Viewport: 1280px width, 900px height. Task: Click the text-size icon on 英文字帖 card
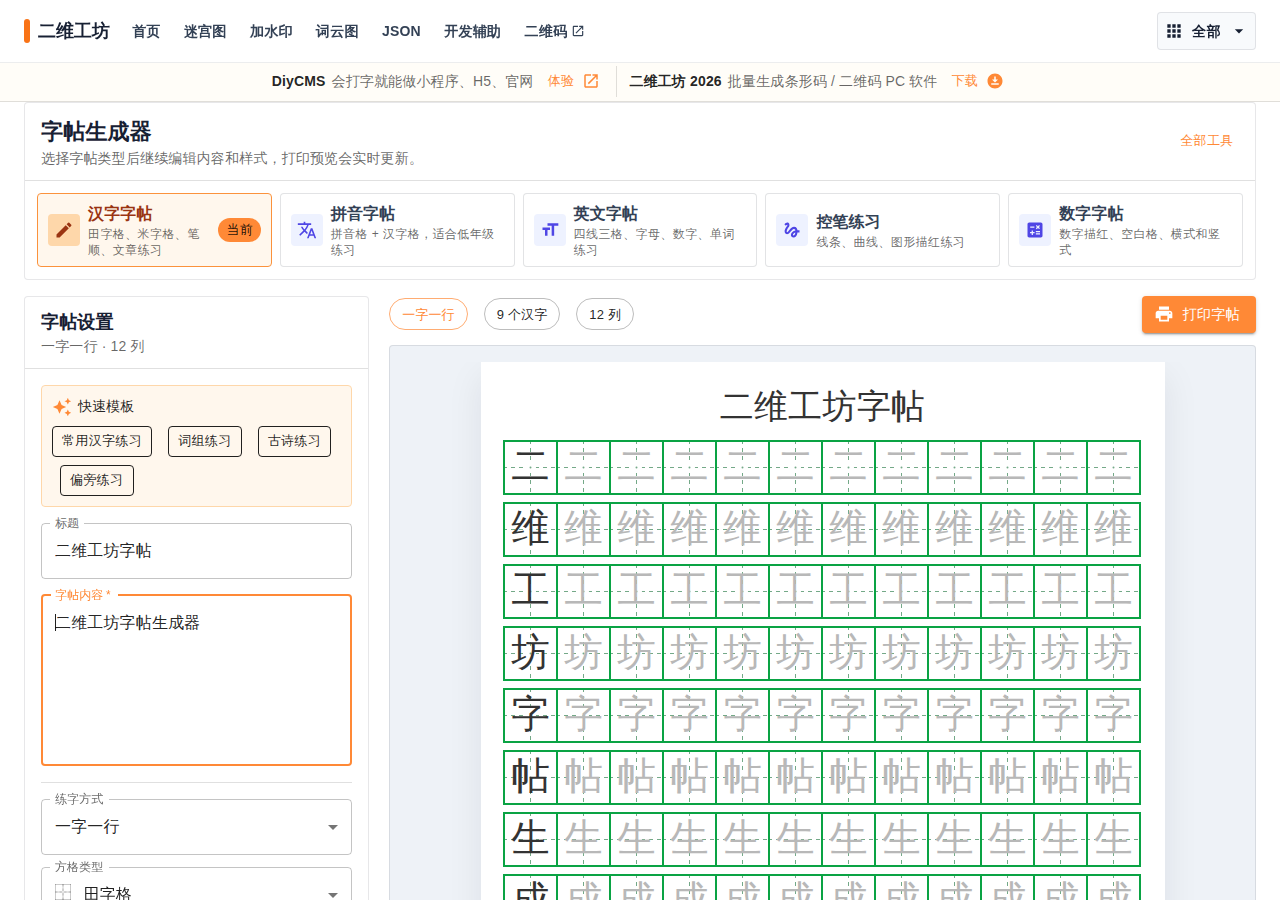coord(550,230)
